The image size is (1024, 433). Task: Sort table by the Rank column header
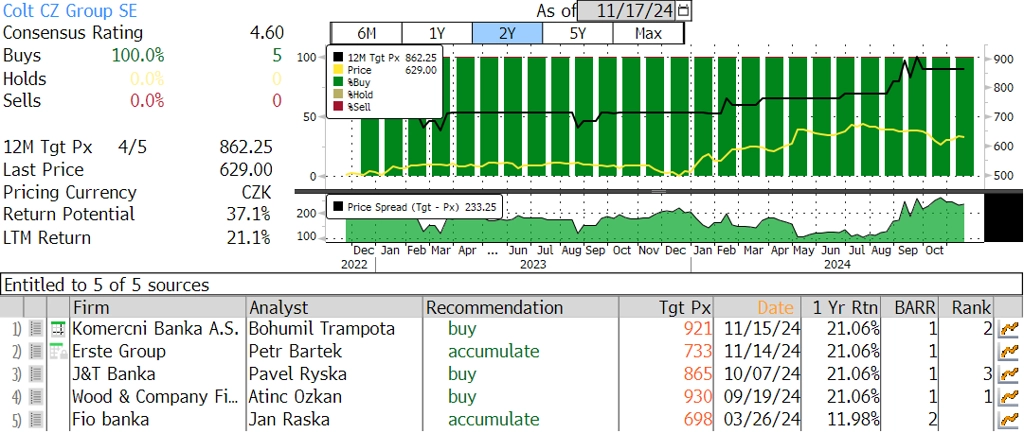pyautogui.click(x=968, y=307)
